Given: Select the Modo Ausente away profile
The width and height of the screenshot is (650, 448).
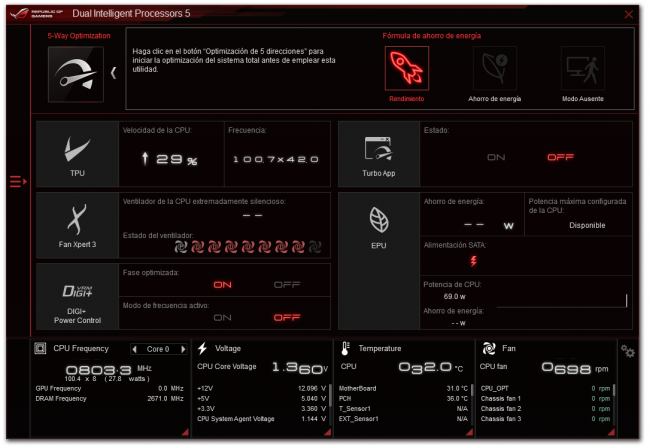Looking at the screenshot, I should point(582,68).
